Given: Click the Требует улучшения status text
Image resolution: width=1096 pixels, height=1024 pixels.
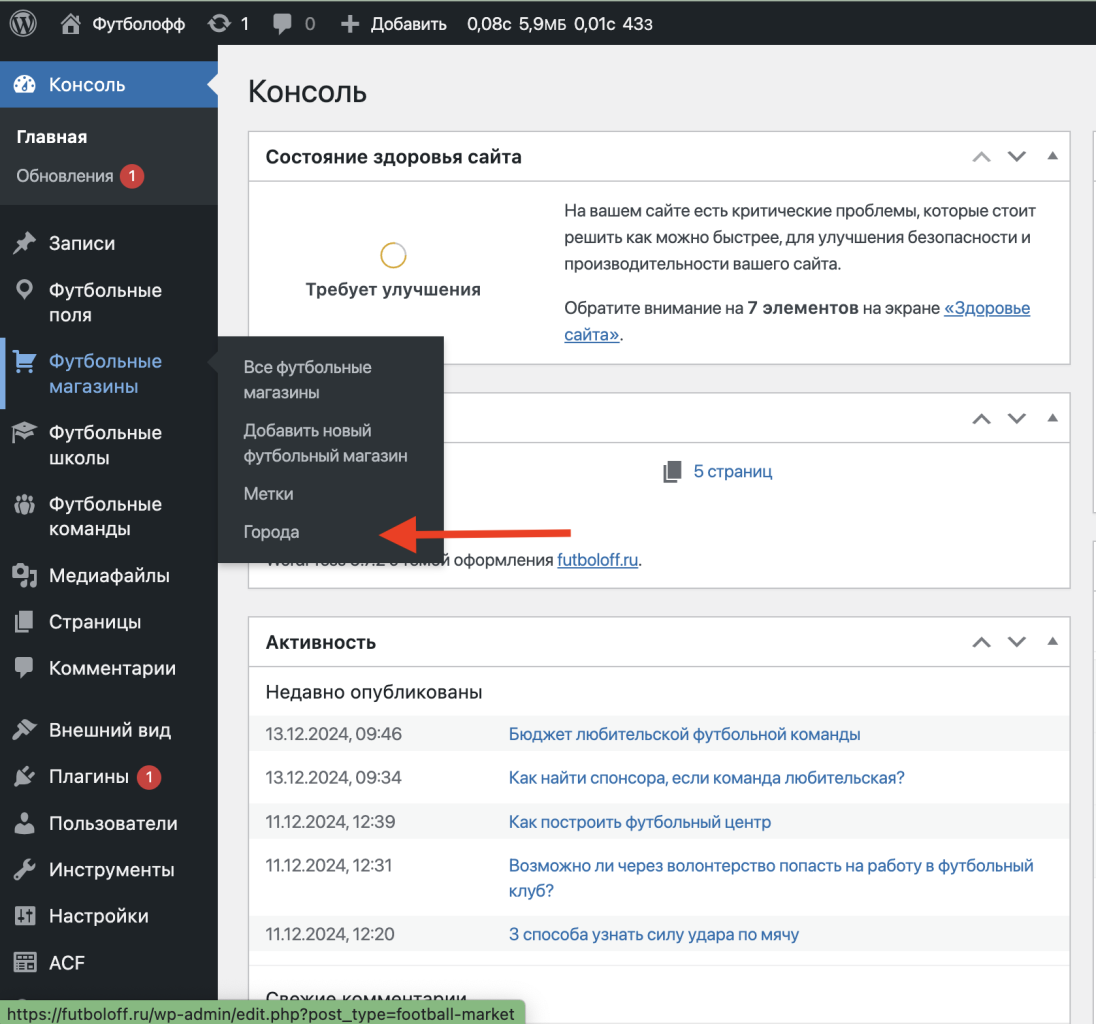Looking at the screenshot, I should tap(393, 289).
